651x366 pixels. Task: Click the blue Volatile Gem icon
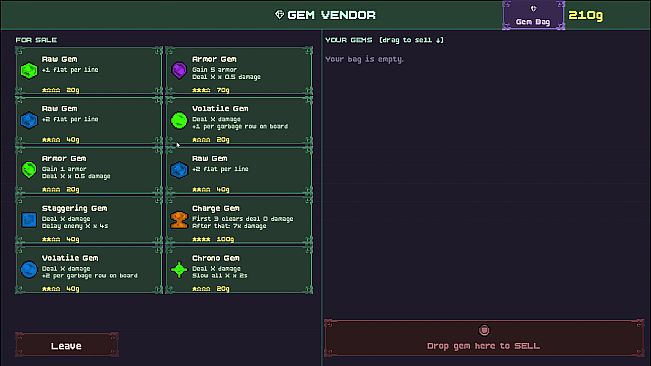[x=29, y=270]
